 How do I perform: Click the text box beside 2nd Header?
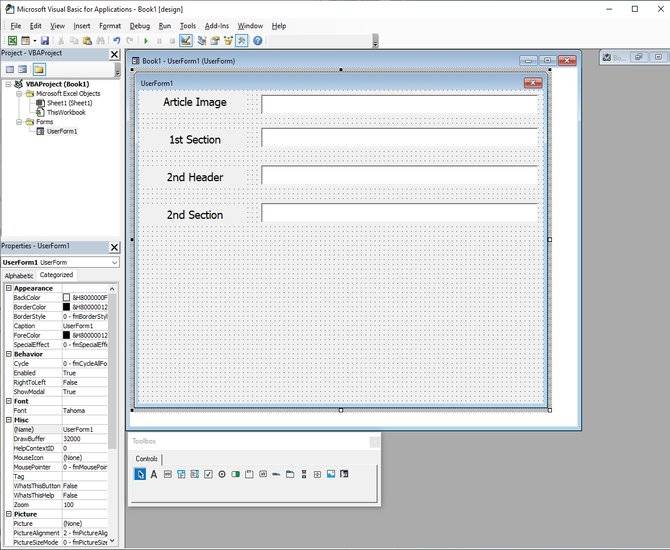click(x=400, y=175)
